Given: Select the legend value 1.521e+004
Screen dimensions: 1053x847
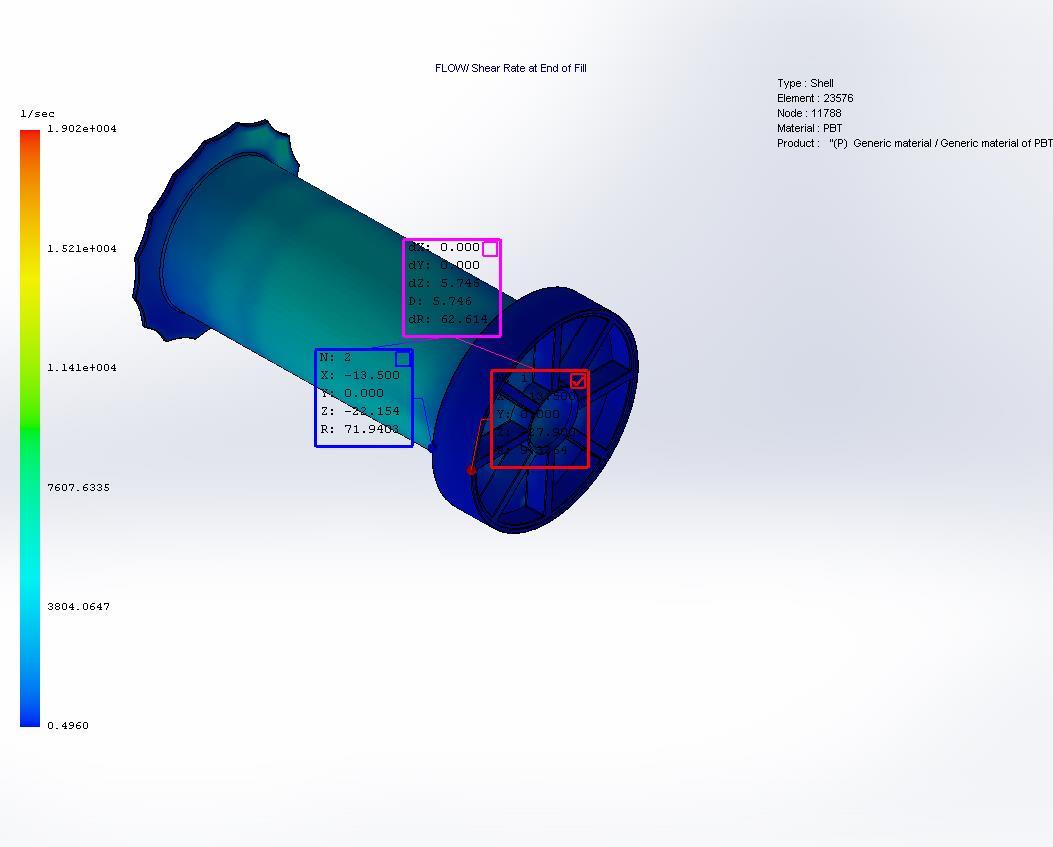Looking at the screenshot, I should tap(82, 249).
